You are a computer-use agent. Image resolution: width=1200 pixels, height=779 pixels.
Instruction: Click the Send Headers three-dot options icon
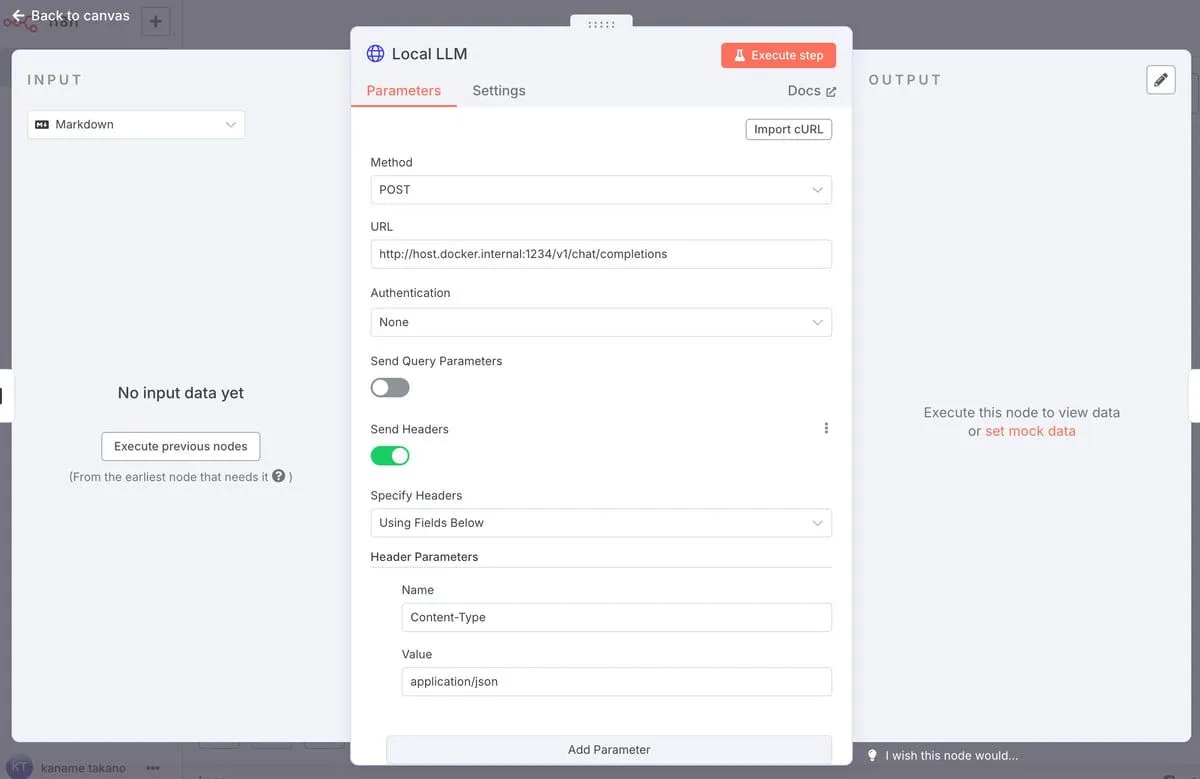point(826,428)
